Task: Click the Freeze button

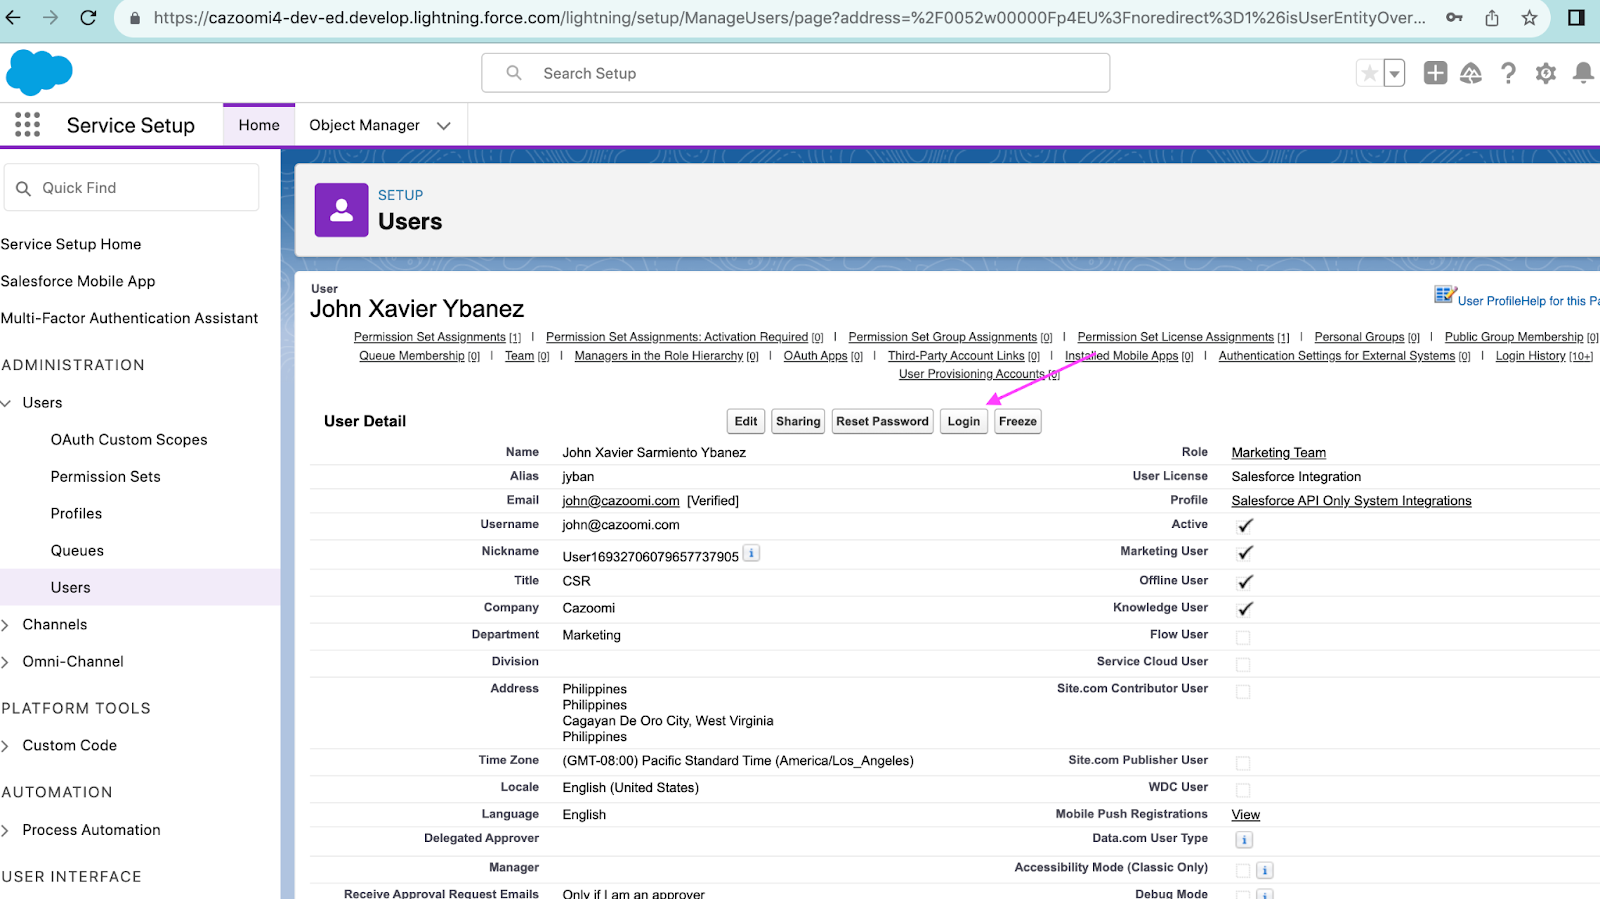Action: point(1018,421)
